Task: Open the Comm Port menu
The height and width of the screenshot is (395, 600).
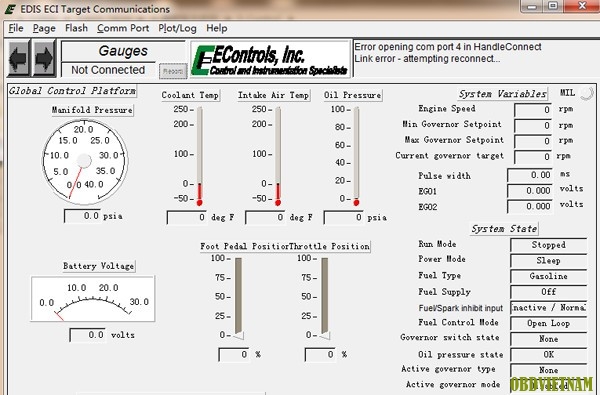Action: pos(123,28)
